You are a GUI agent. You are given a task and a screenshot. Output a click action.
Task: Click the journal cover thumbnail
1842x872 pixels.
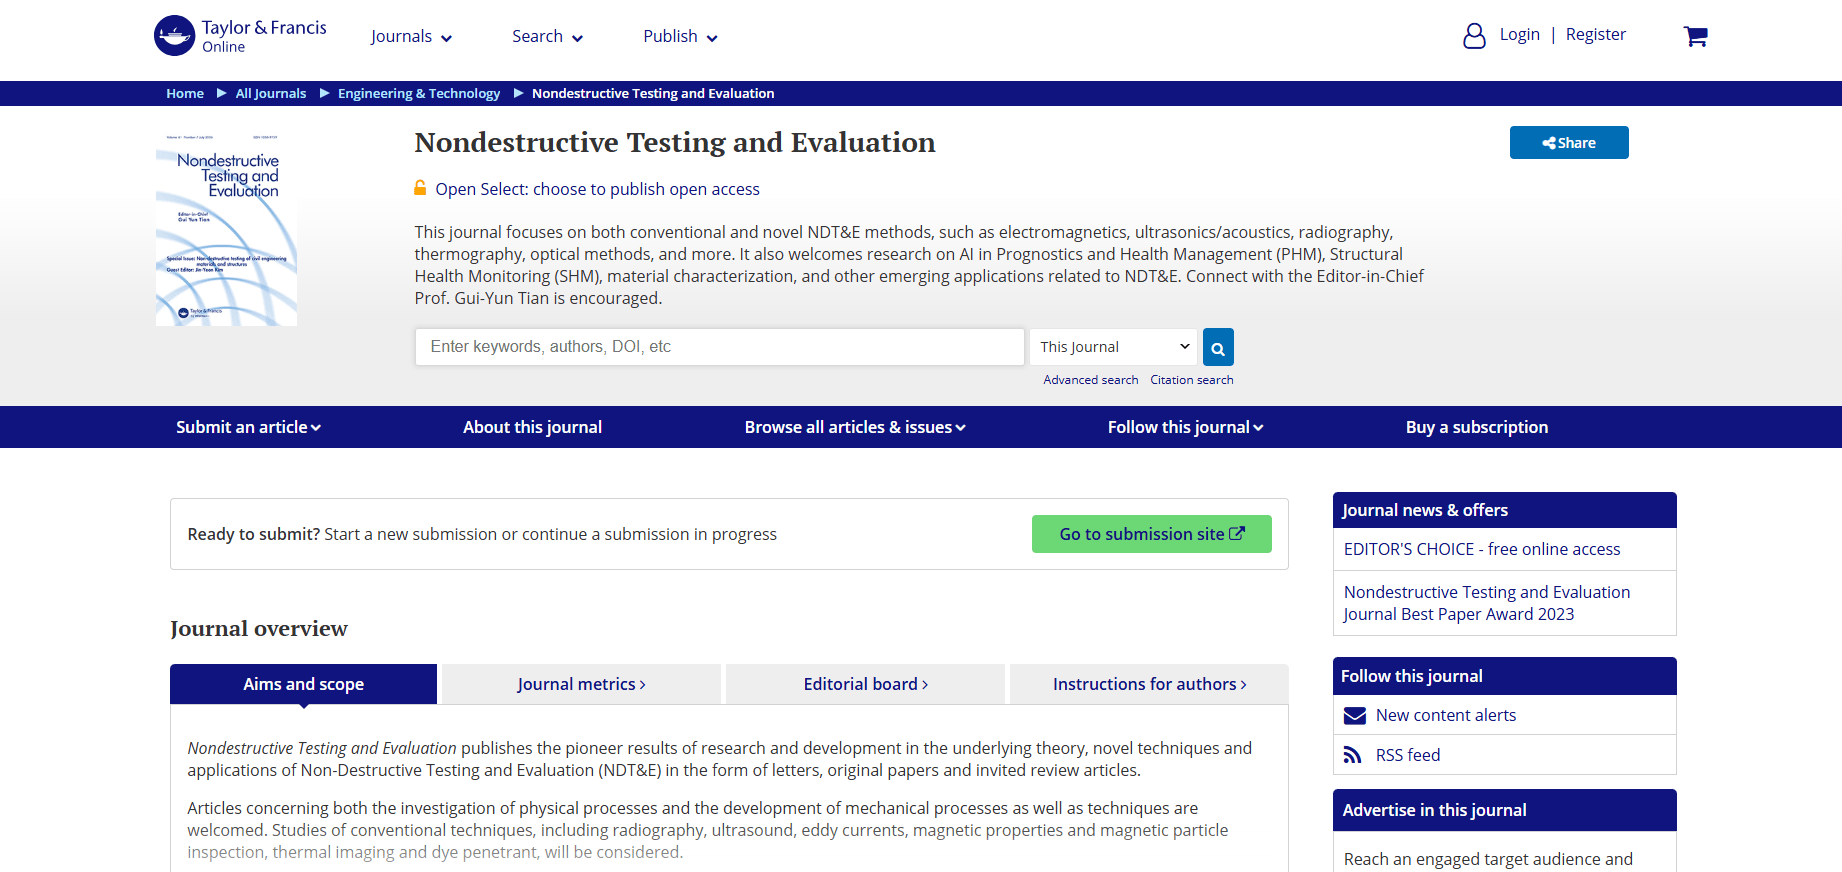point(226,229)
